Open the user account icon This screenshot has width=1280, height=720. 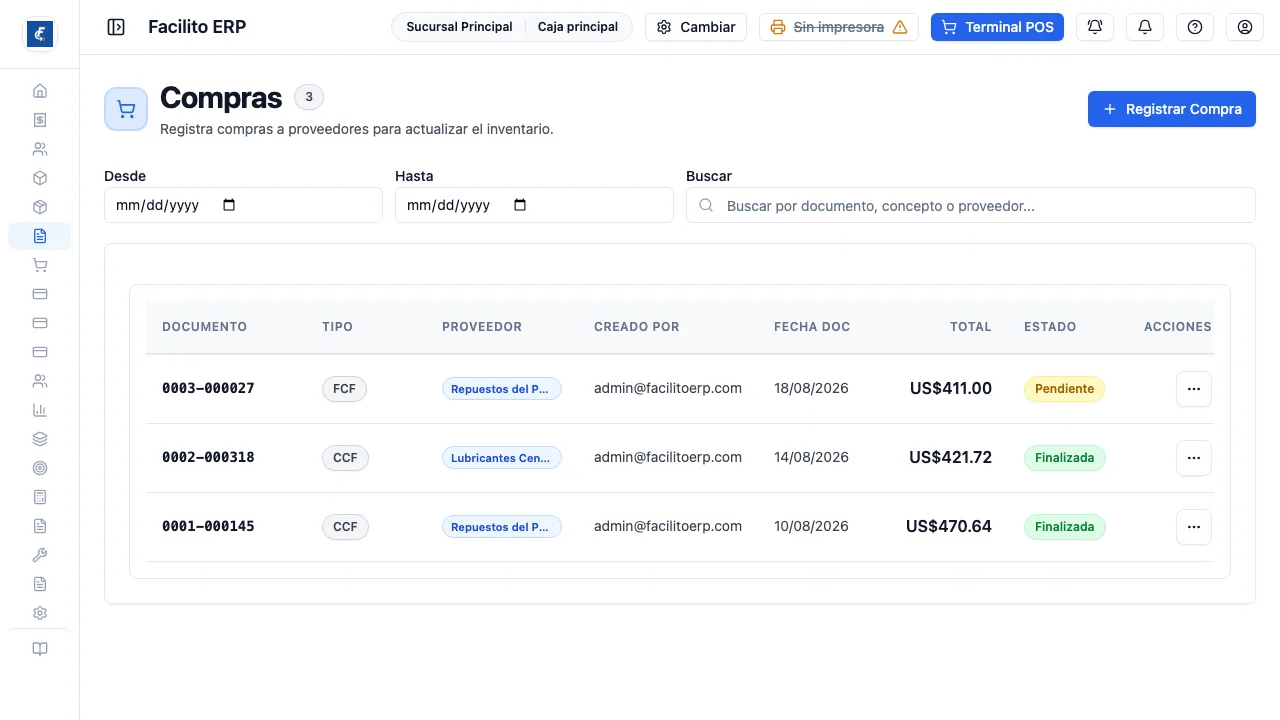1245,27
